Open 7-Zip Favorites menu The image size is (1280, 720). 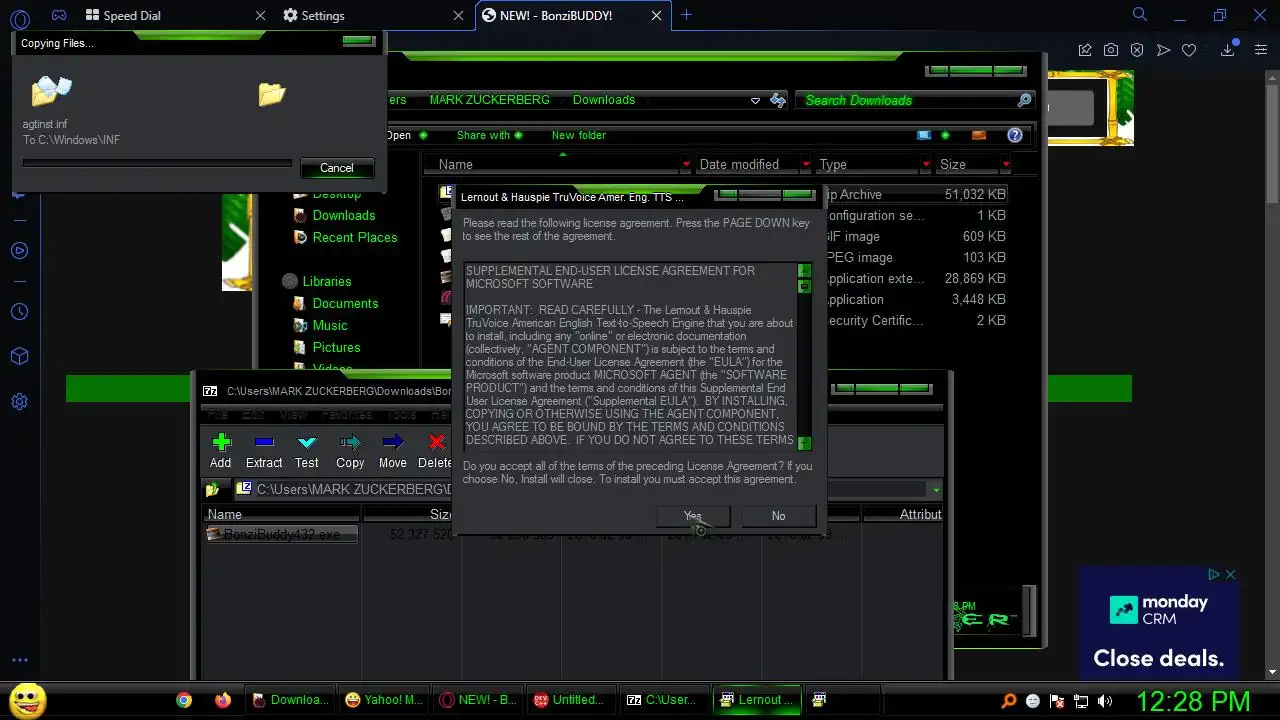click(x=347, y=414)
